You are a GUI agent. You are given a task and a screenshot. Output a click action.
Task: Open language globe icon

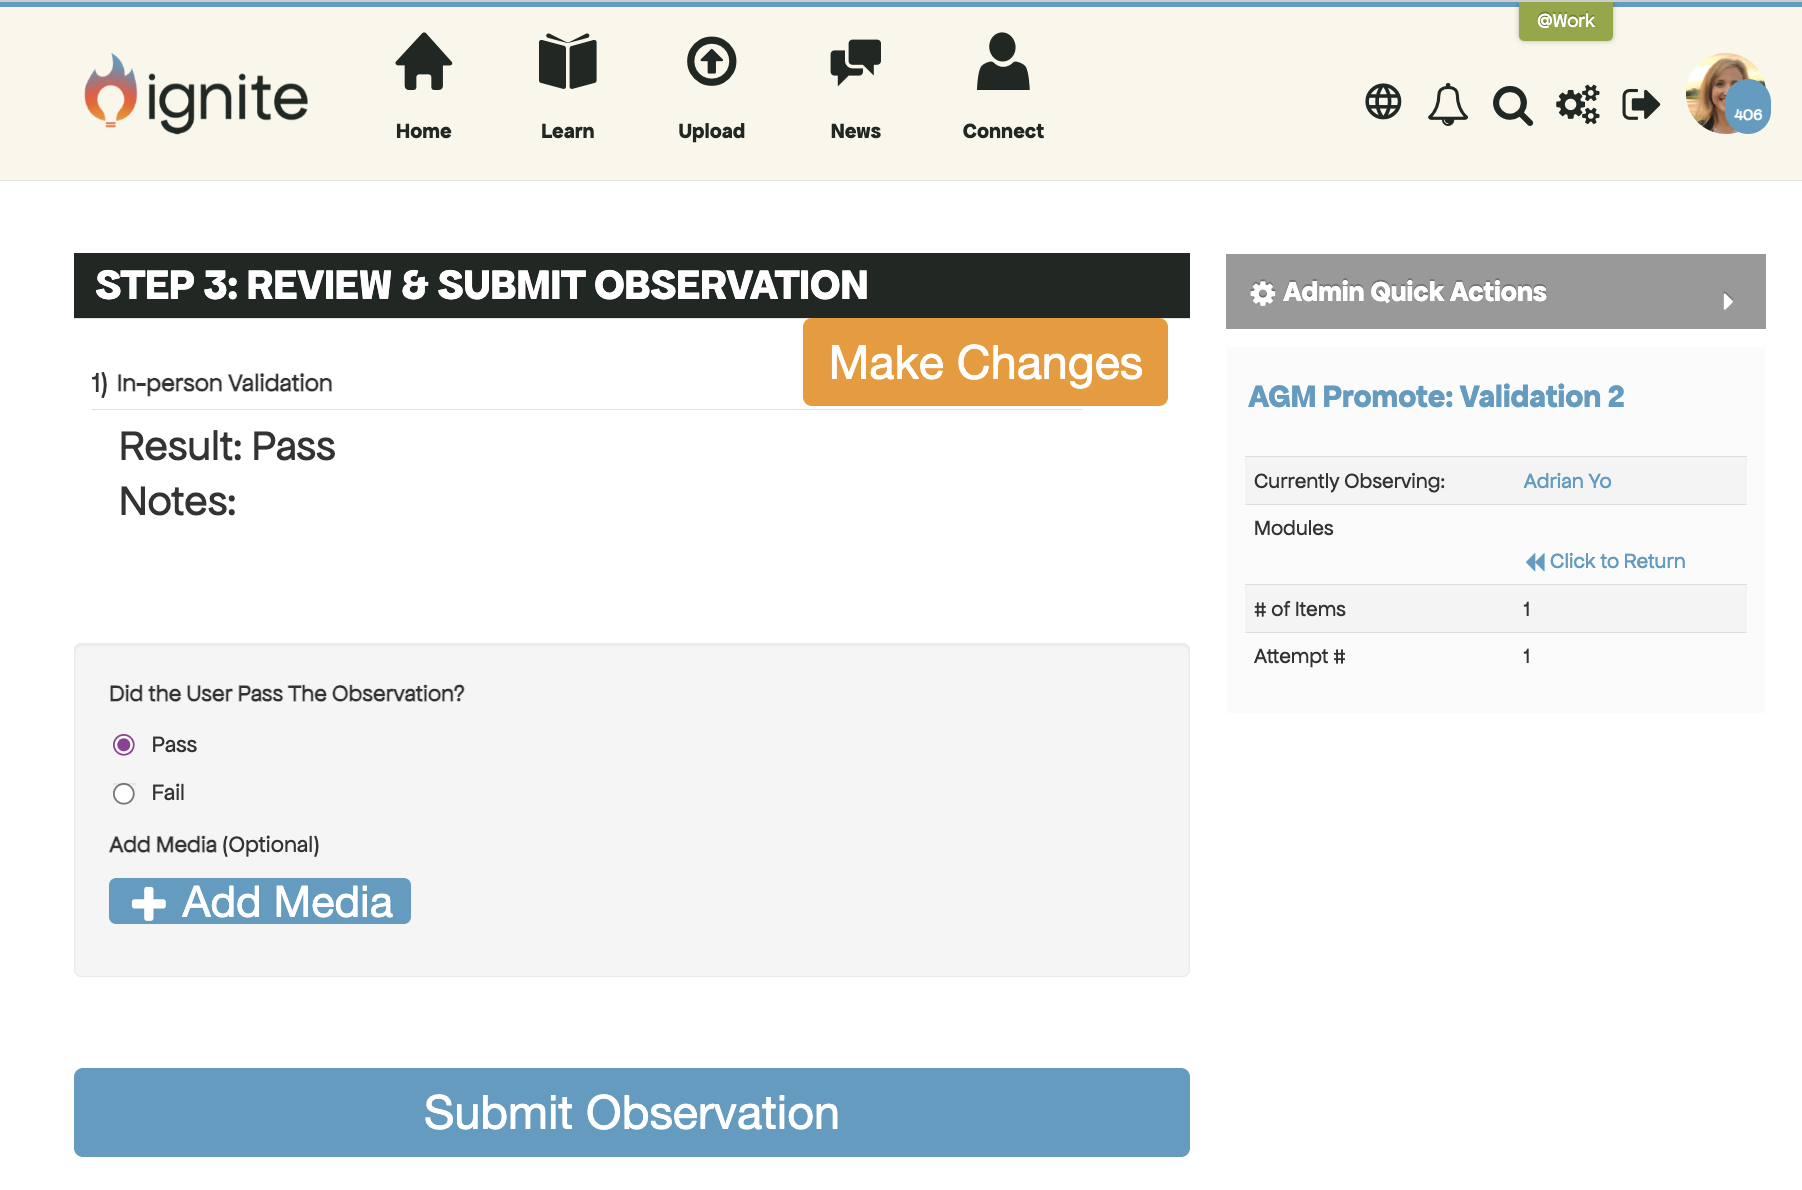click(x=1383, y=102)
